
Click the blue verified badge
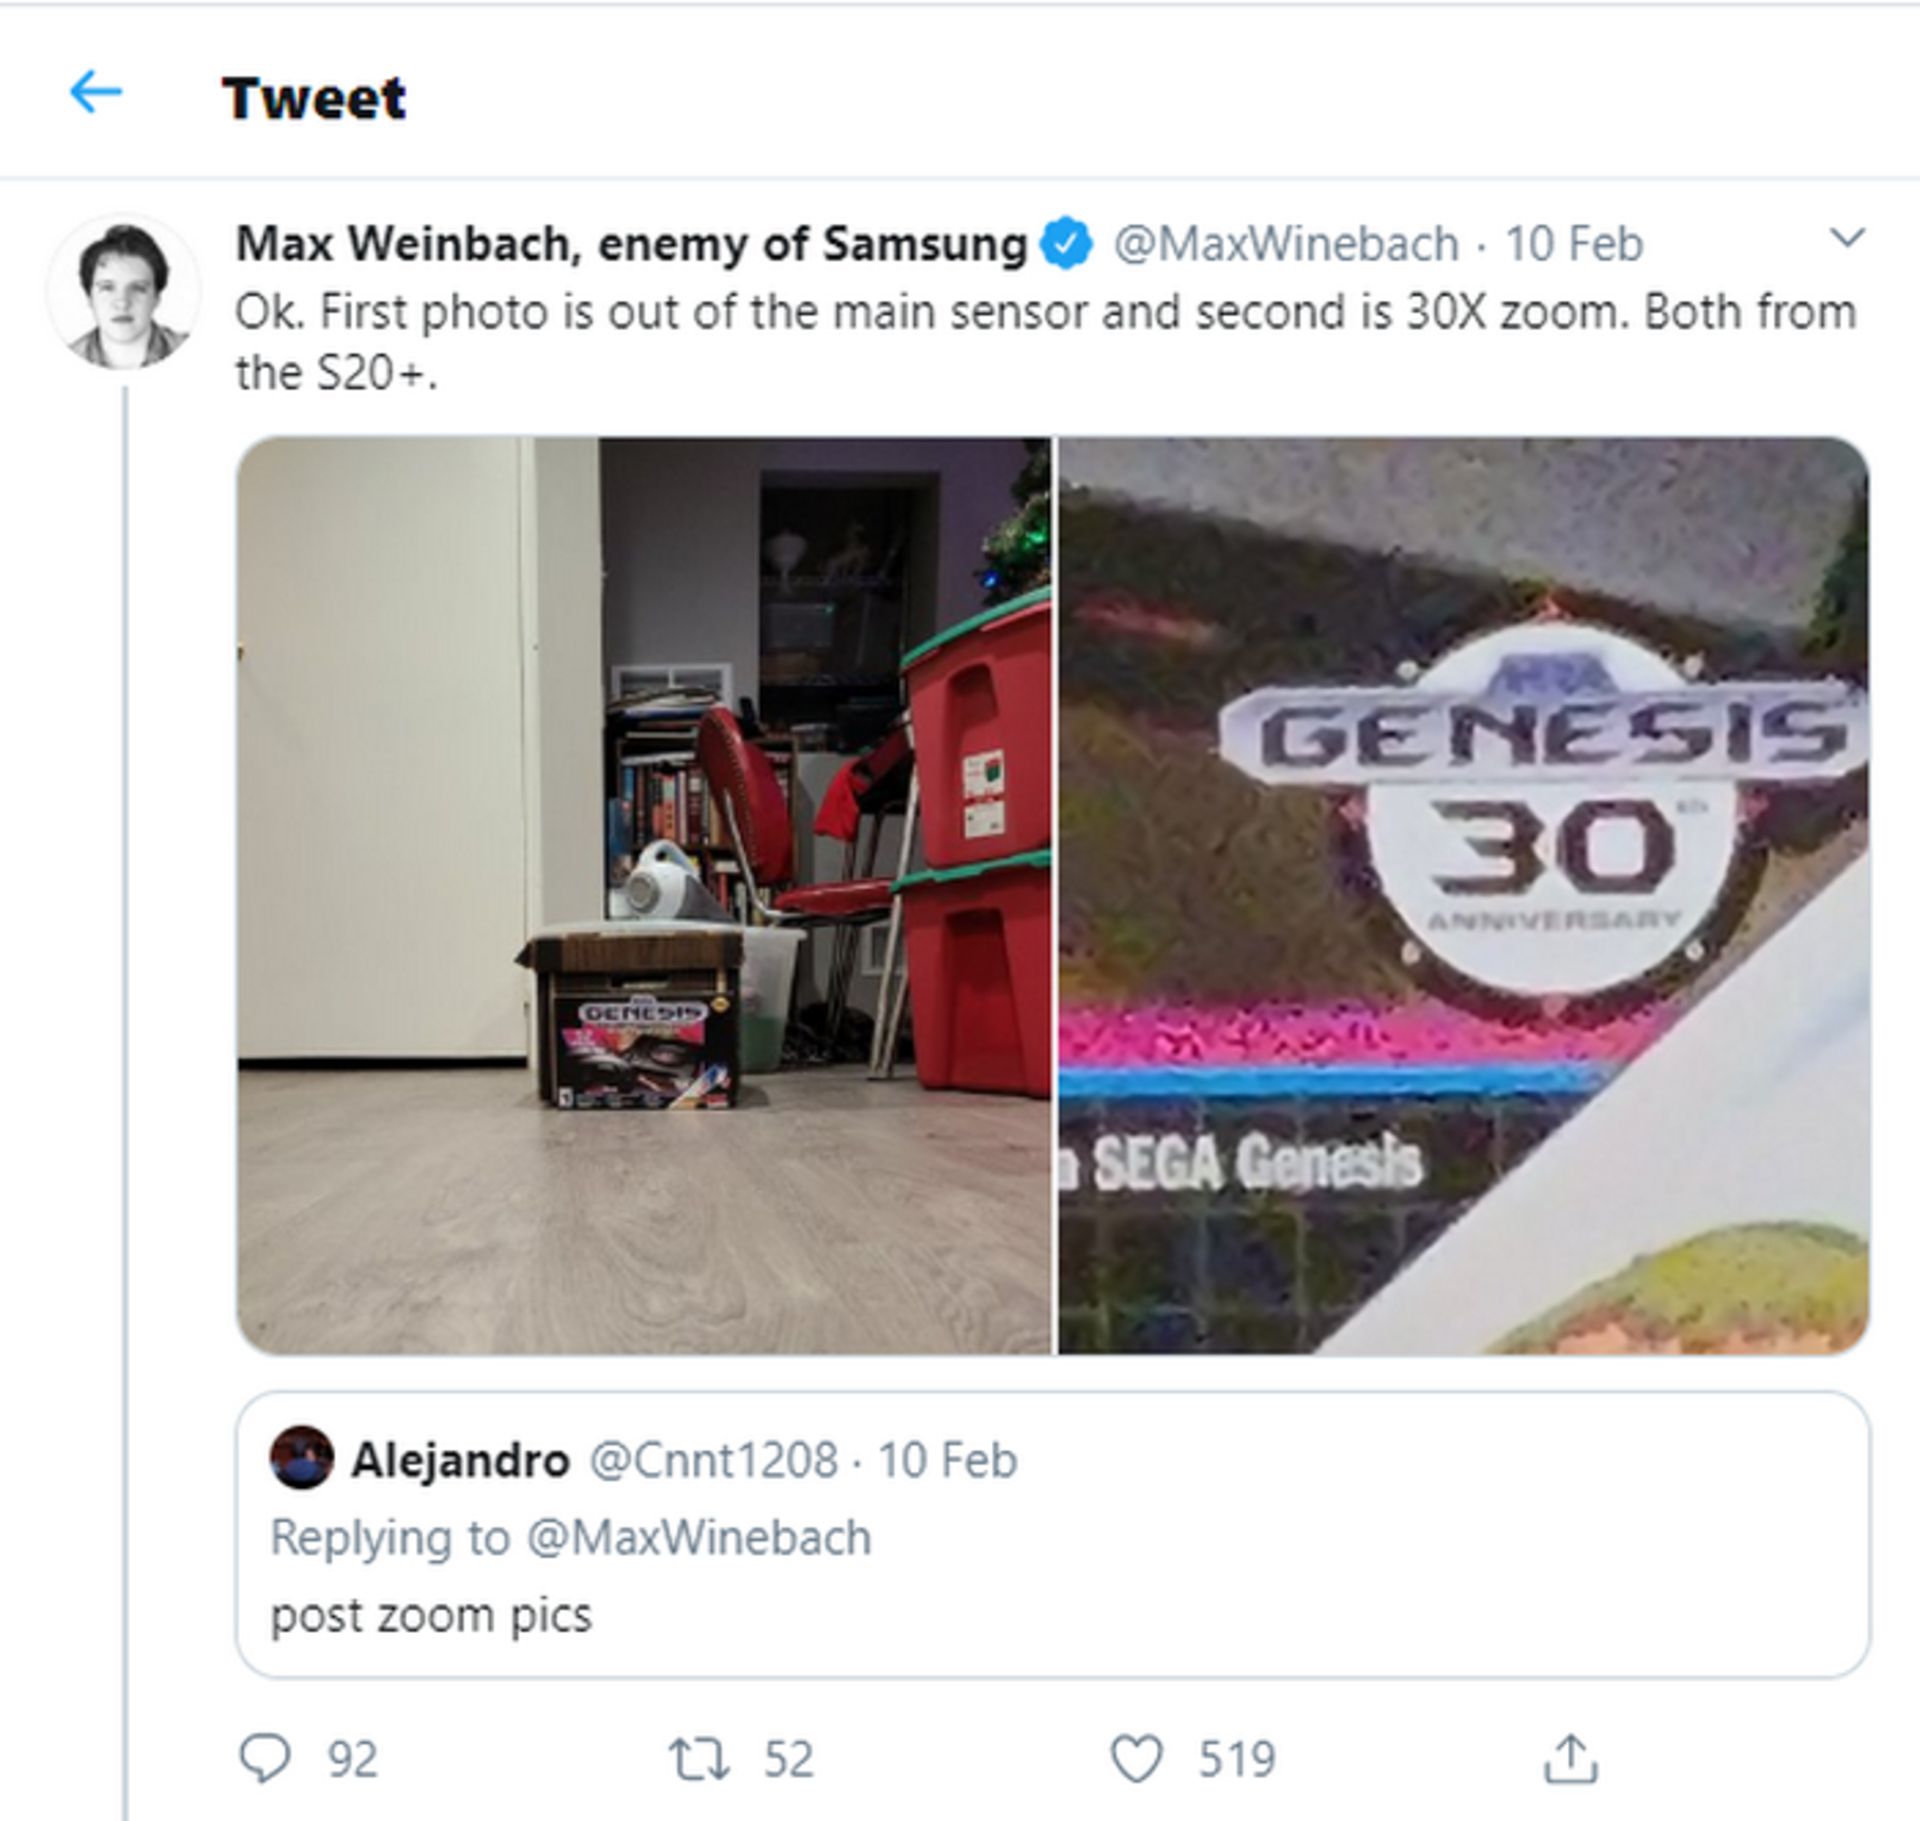tap(1067, 245)
